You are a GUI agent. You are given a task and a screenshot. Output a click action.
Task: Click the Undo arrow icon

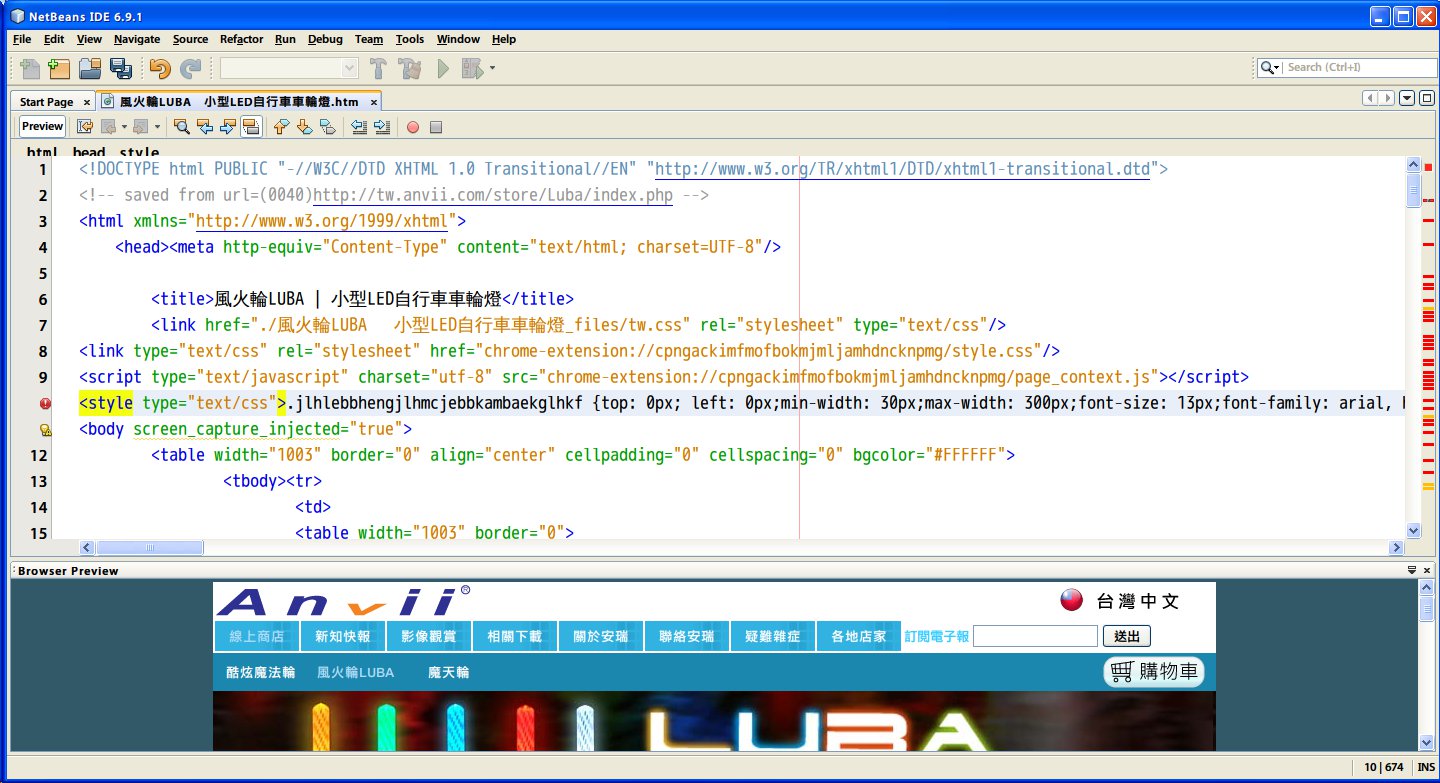pos(159,68)
